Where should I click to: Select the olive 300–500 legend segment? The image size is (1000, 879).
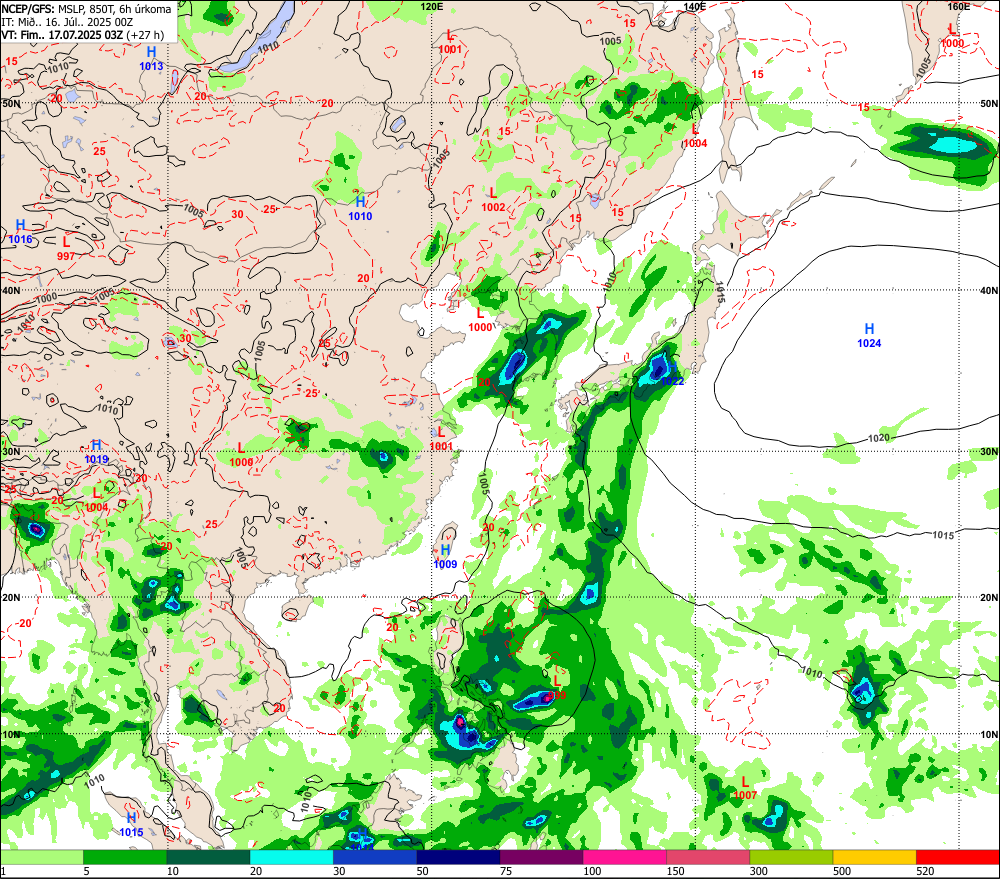point(791,857)
